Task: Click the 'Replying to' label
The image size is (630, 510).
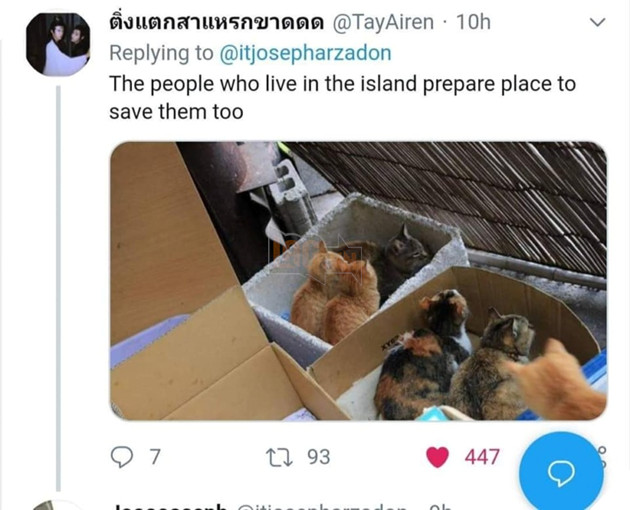Action: 161,53
